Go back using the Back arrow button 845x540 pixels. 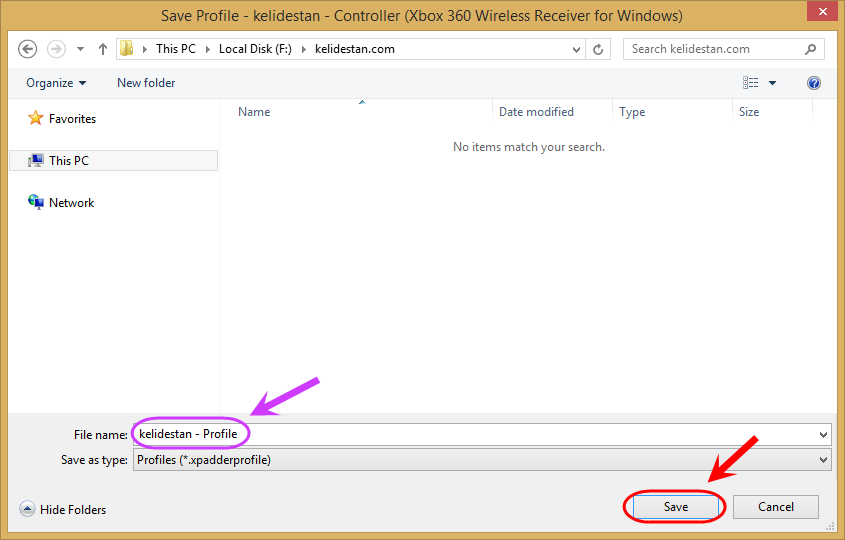[27, 49]
